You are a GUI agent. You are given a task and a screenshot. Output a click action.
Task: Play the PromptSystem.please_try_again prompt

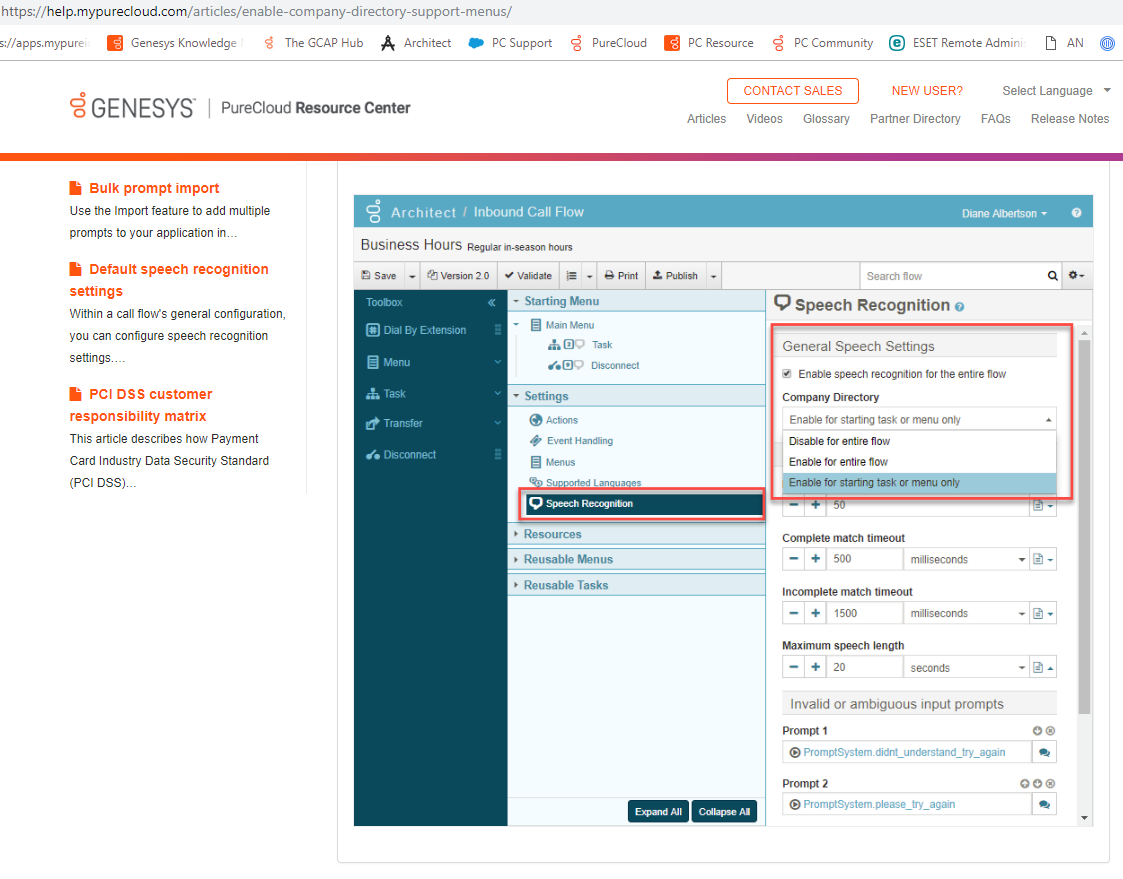pyautogui.click(x=794, y=804)
